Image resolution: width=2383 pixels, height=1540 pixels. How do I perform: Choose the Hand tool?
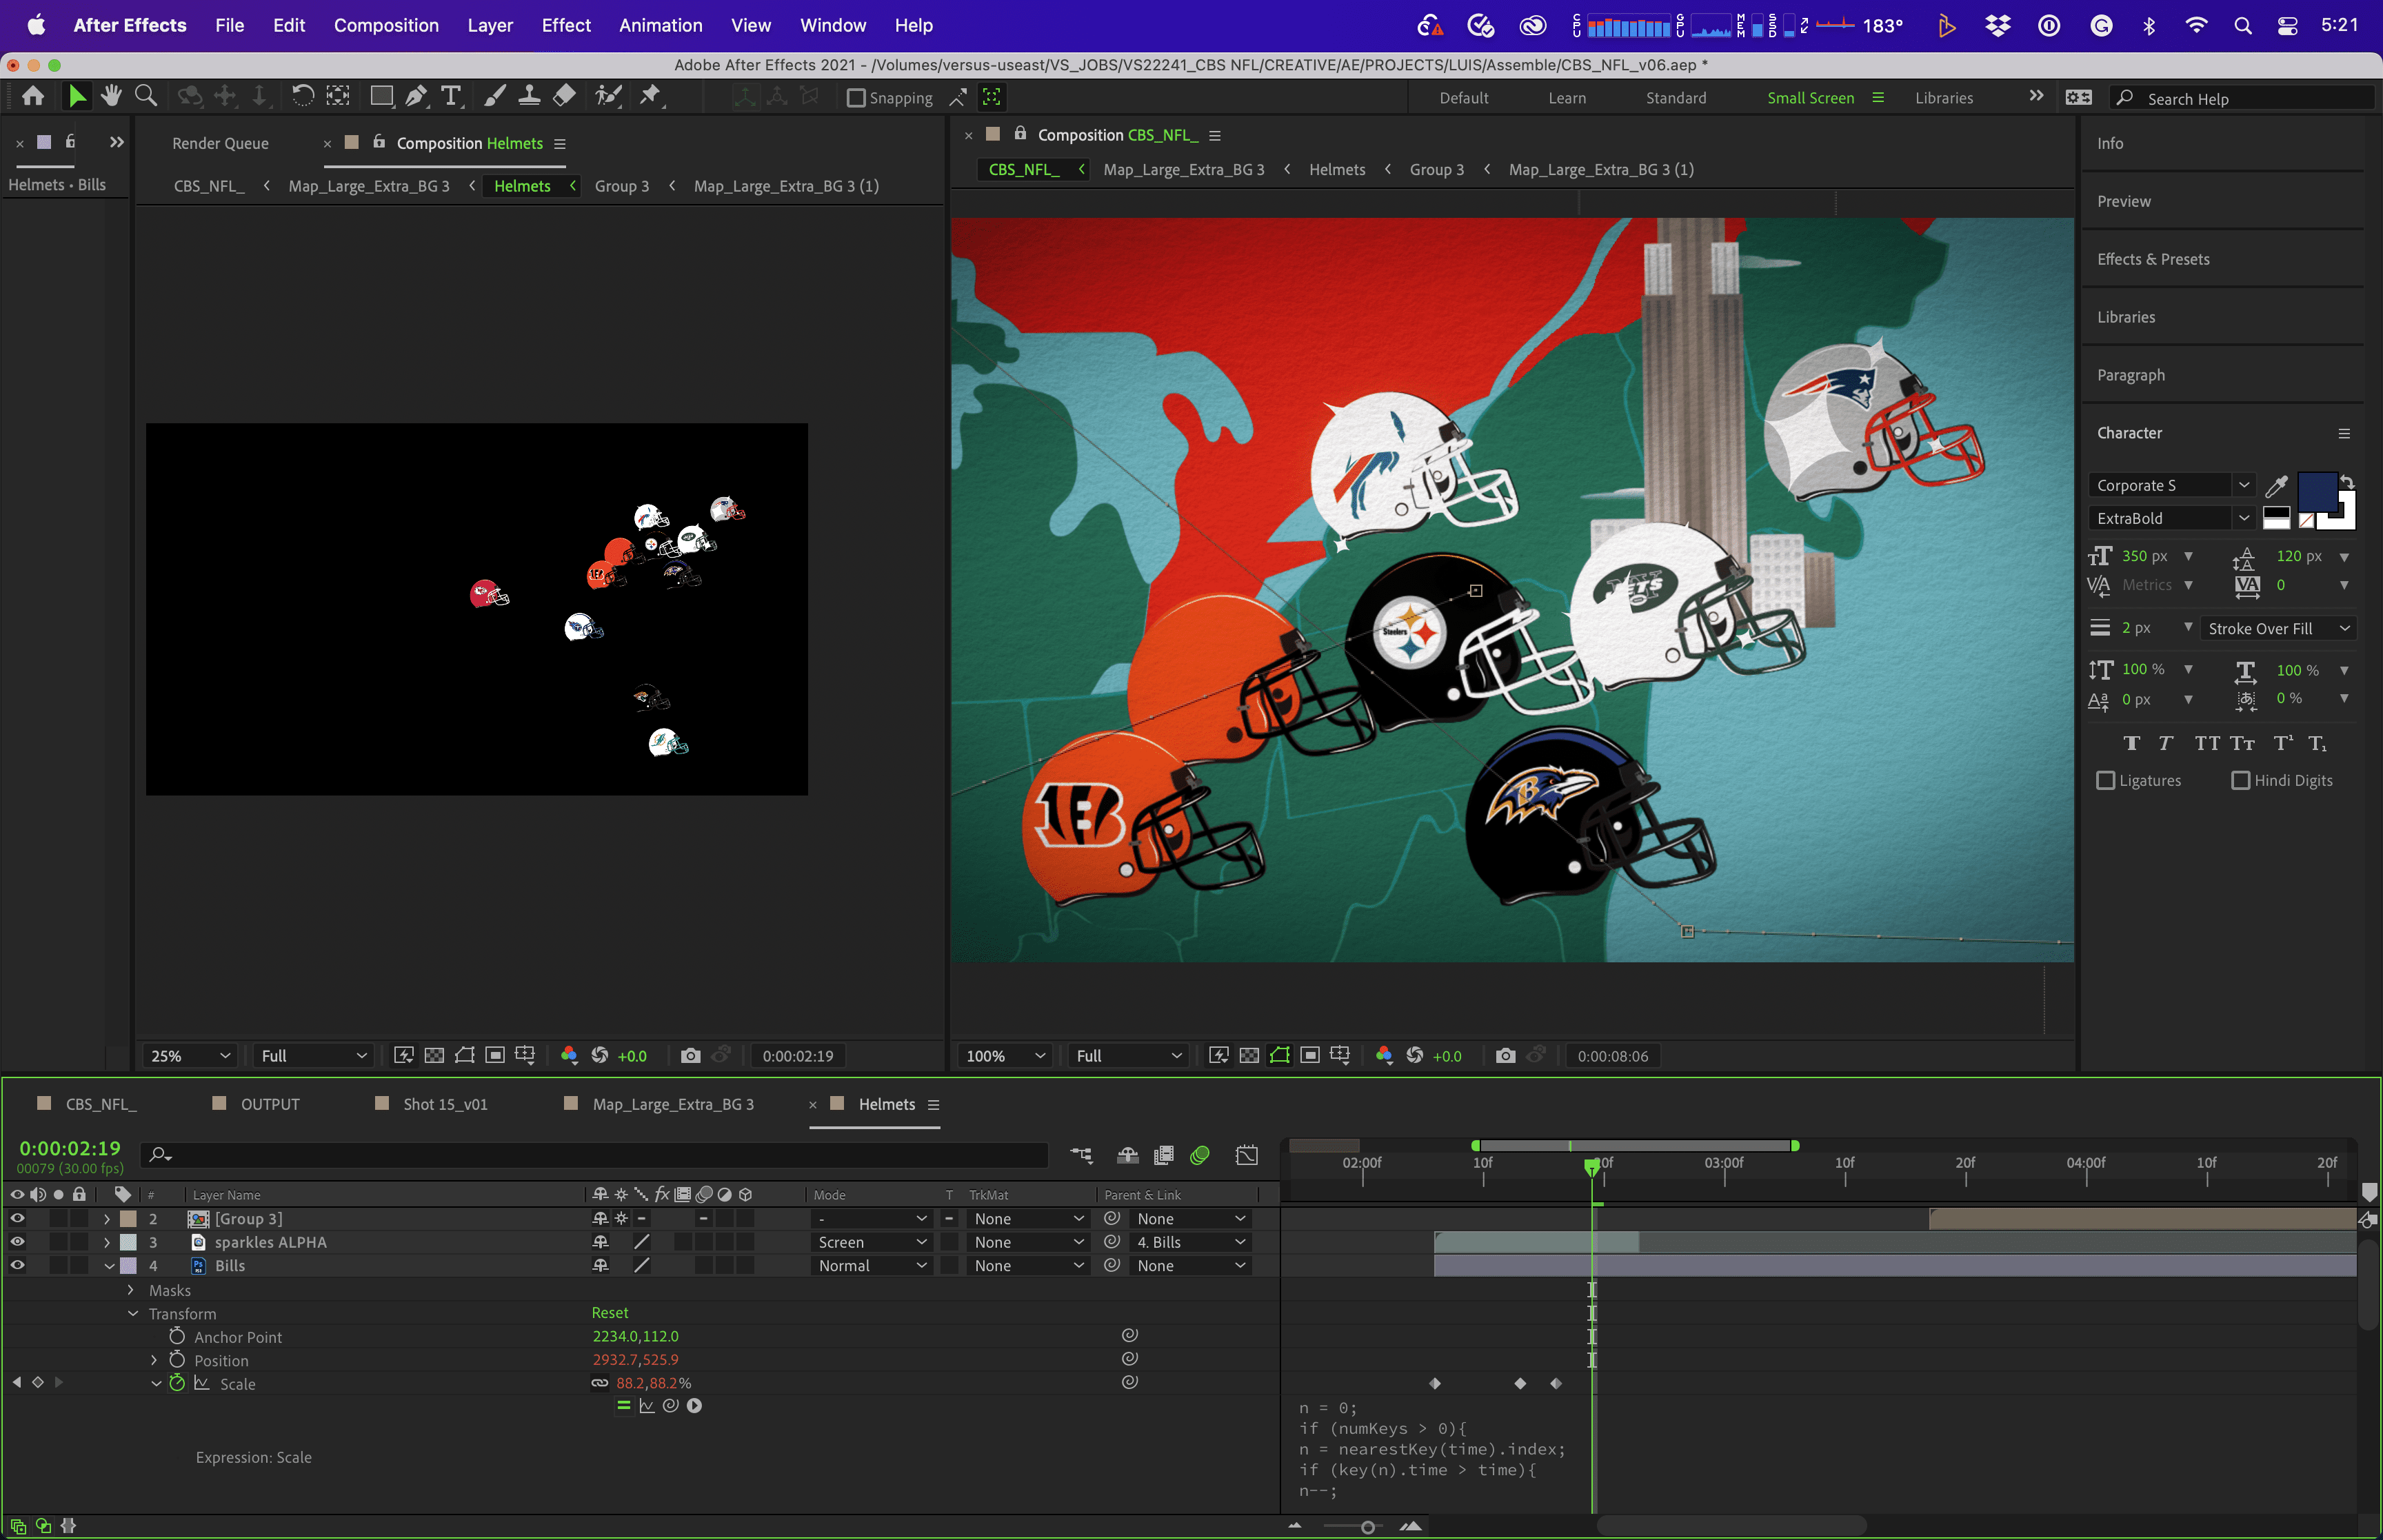(x=111, y=96)
